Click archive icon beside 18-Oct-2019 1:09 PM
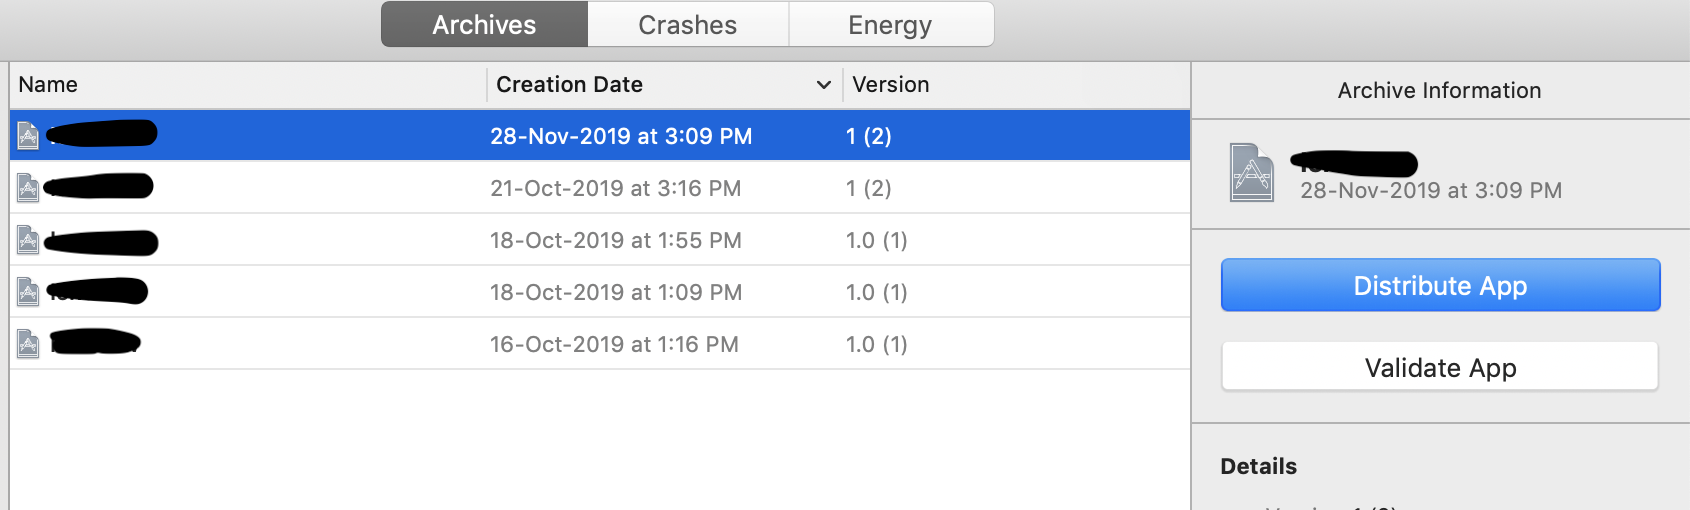This screenshot has height=510, width=1690. (x=28, y=292)
